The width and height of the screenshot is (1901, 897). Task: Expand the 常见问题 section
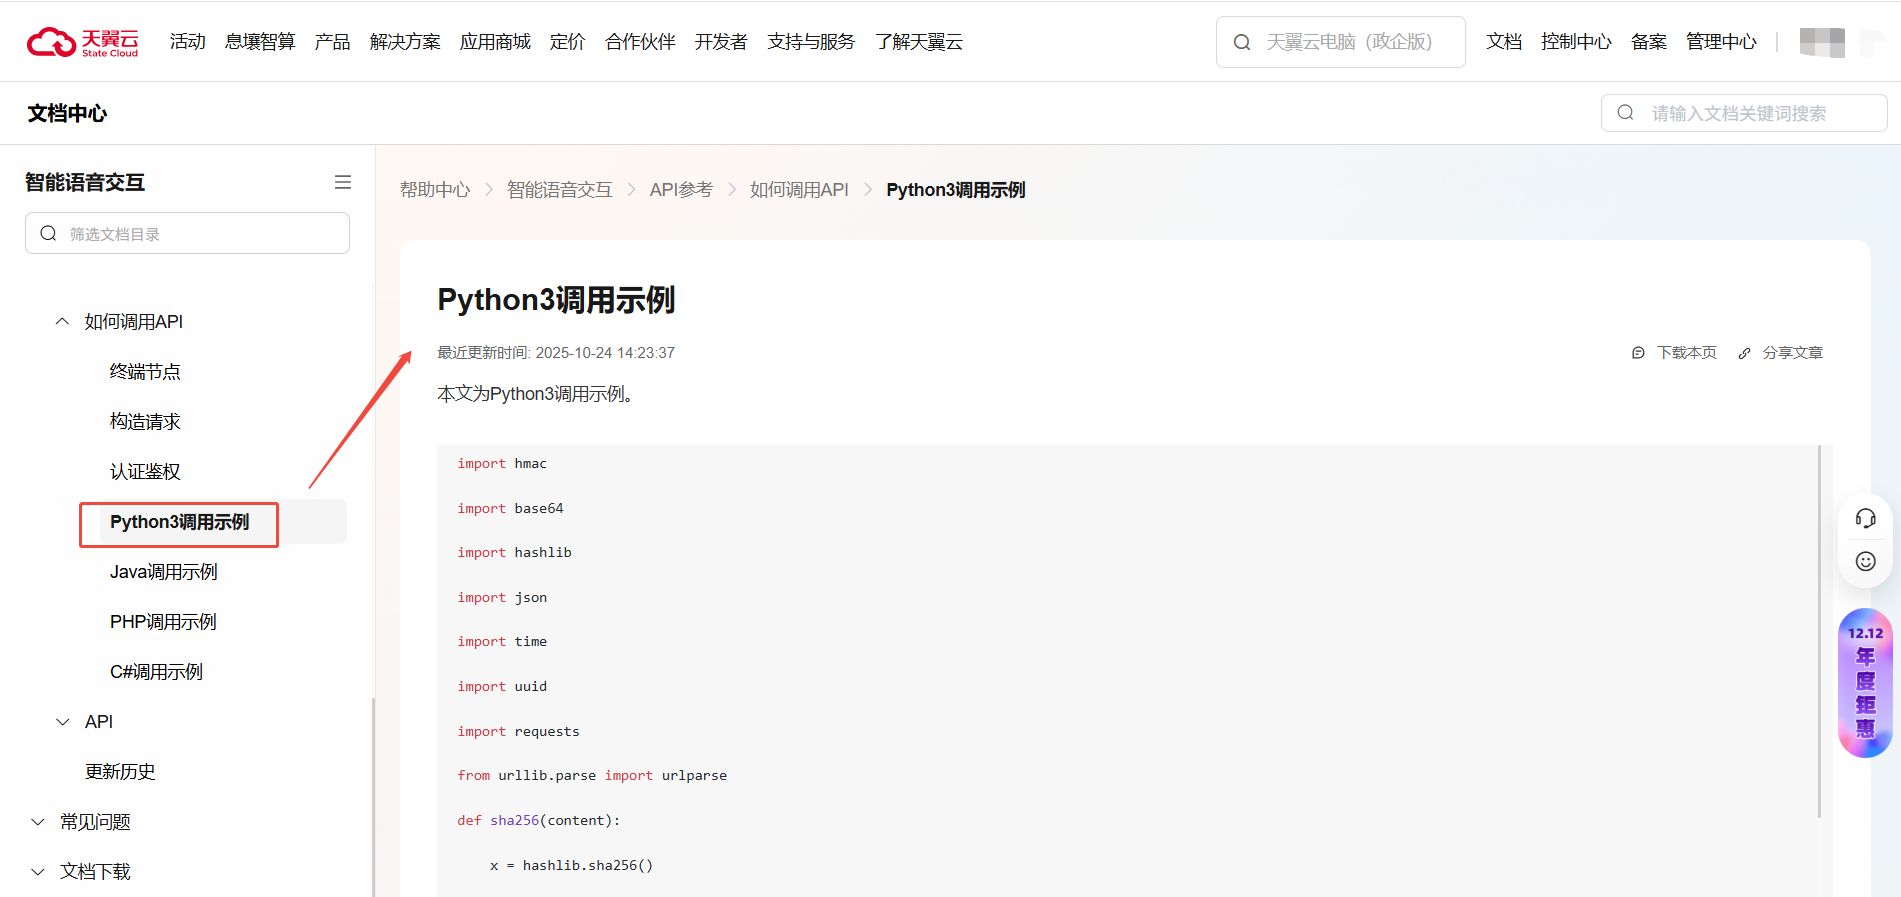[x=38, y=822]
